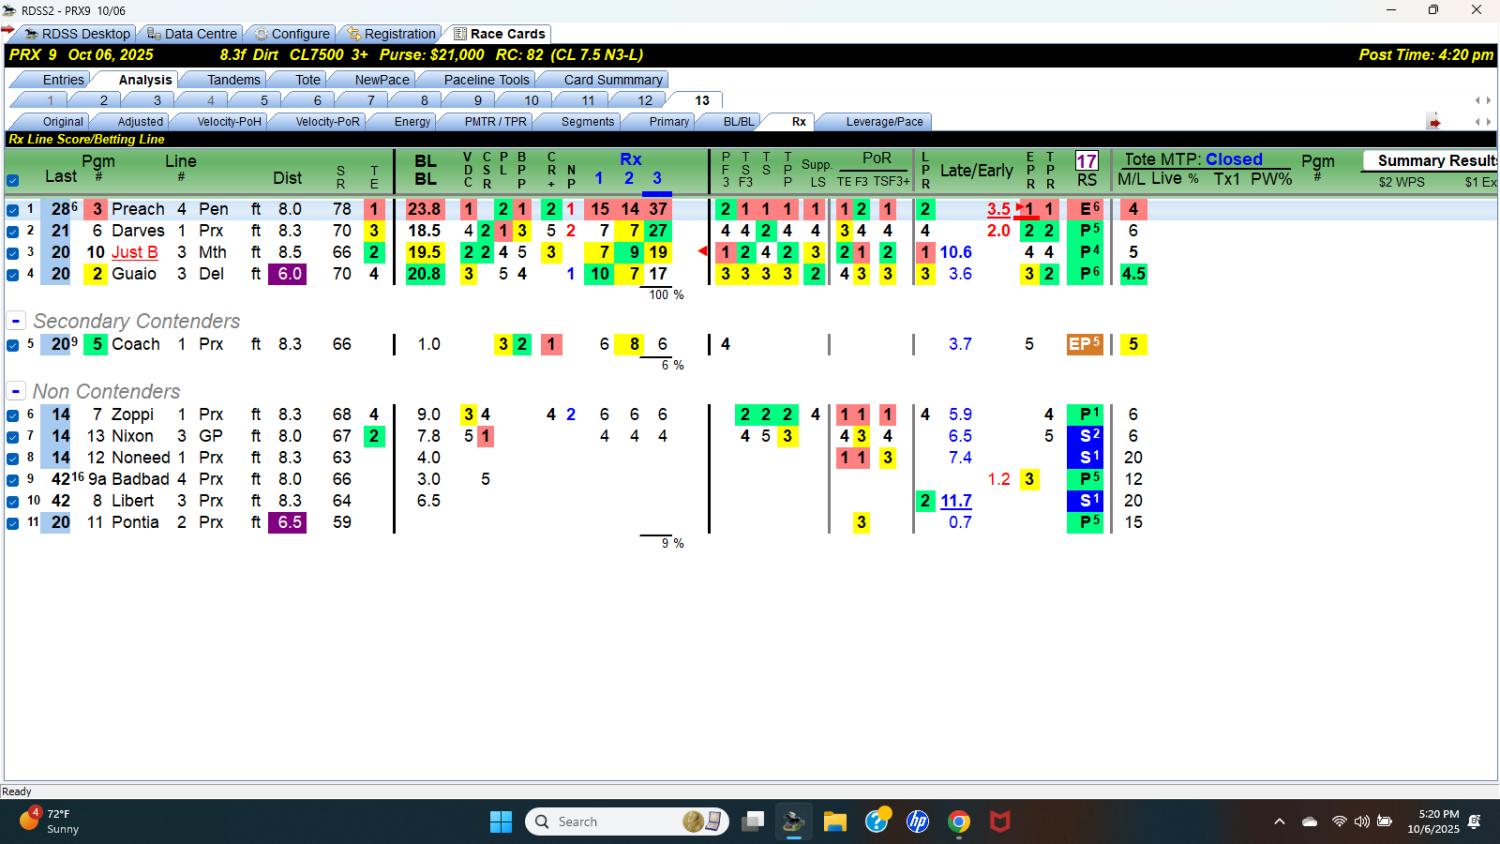Image resolution: width=1500 pixels, height=844 pixels.
Task: Click the blue Closed Tote MTP status
Action: 1234,159
